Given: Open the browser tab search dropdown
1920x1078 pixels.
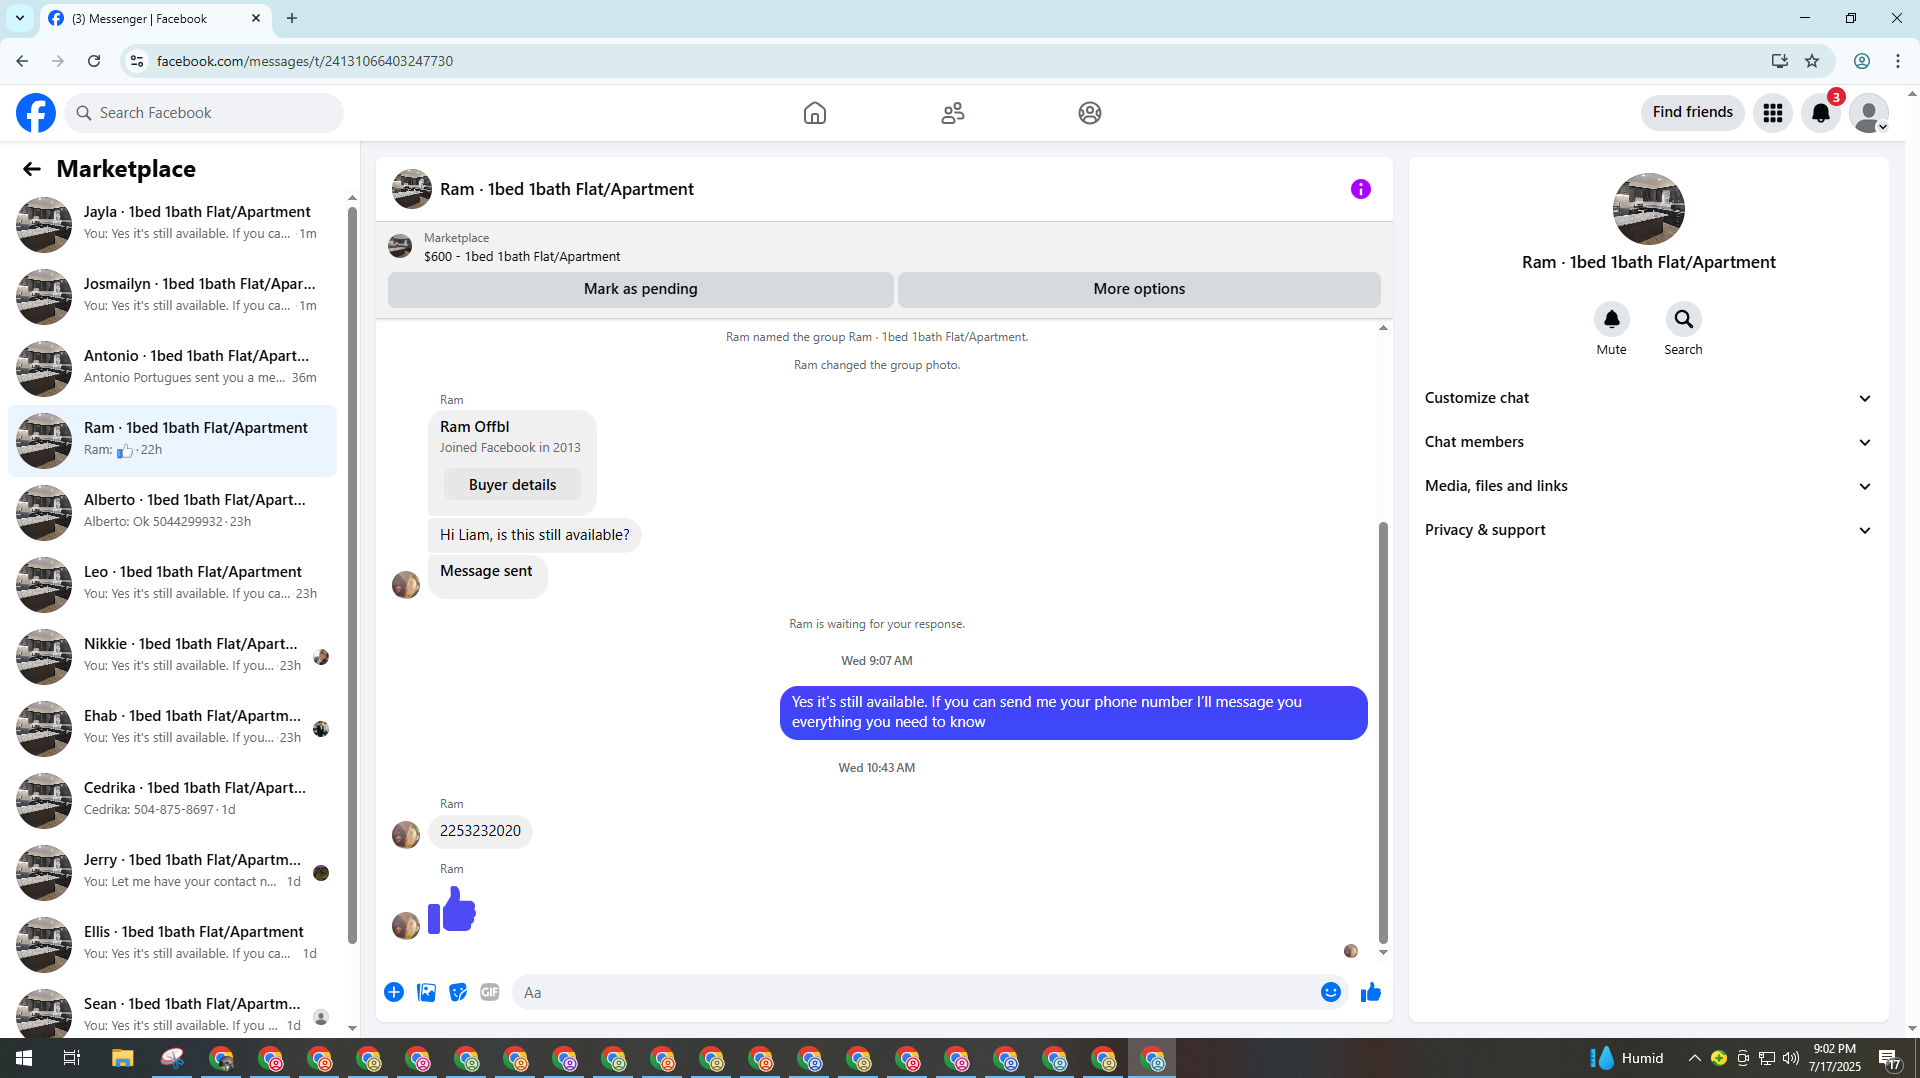Looking at the screenshot, I should [x=20, y=18].
